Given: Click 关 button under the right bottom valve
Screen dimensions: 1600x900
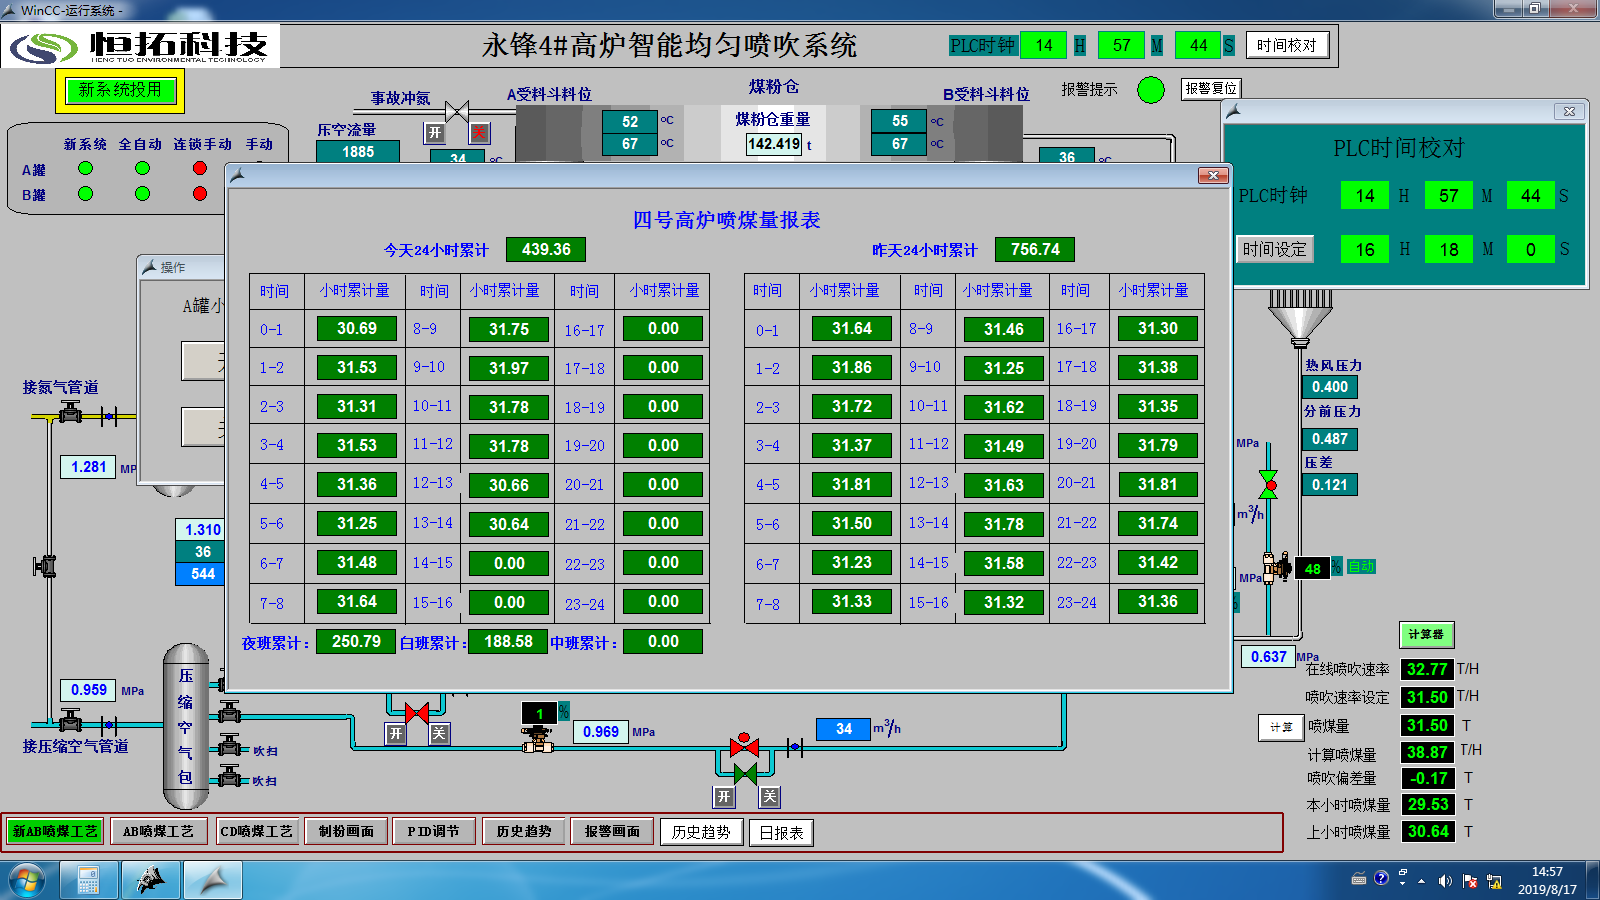Looking at the screenshot, I should [769, 797].
